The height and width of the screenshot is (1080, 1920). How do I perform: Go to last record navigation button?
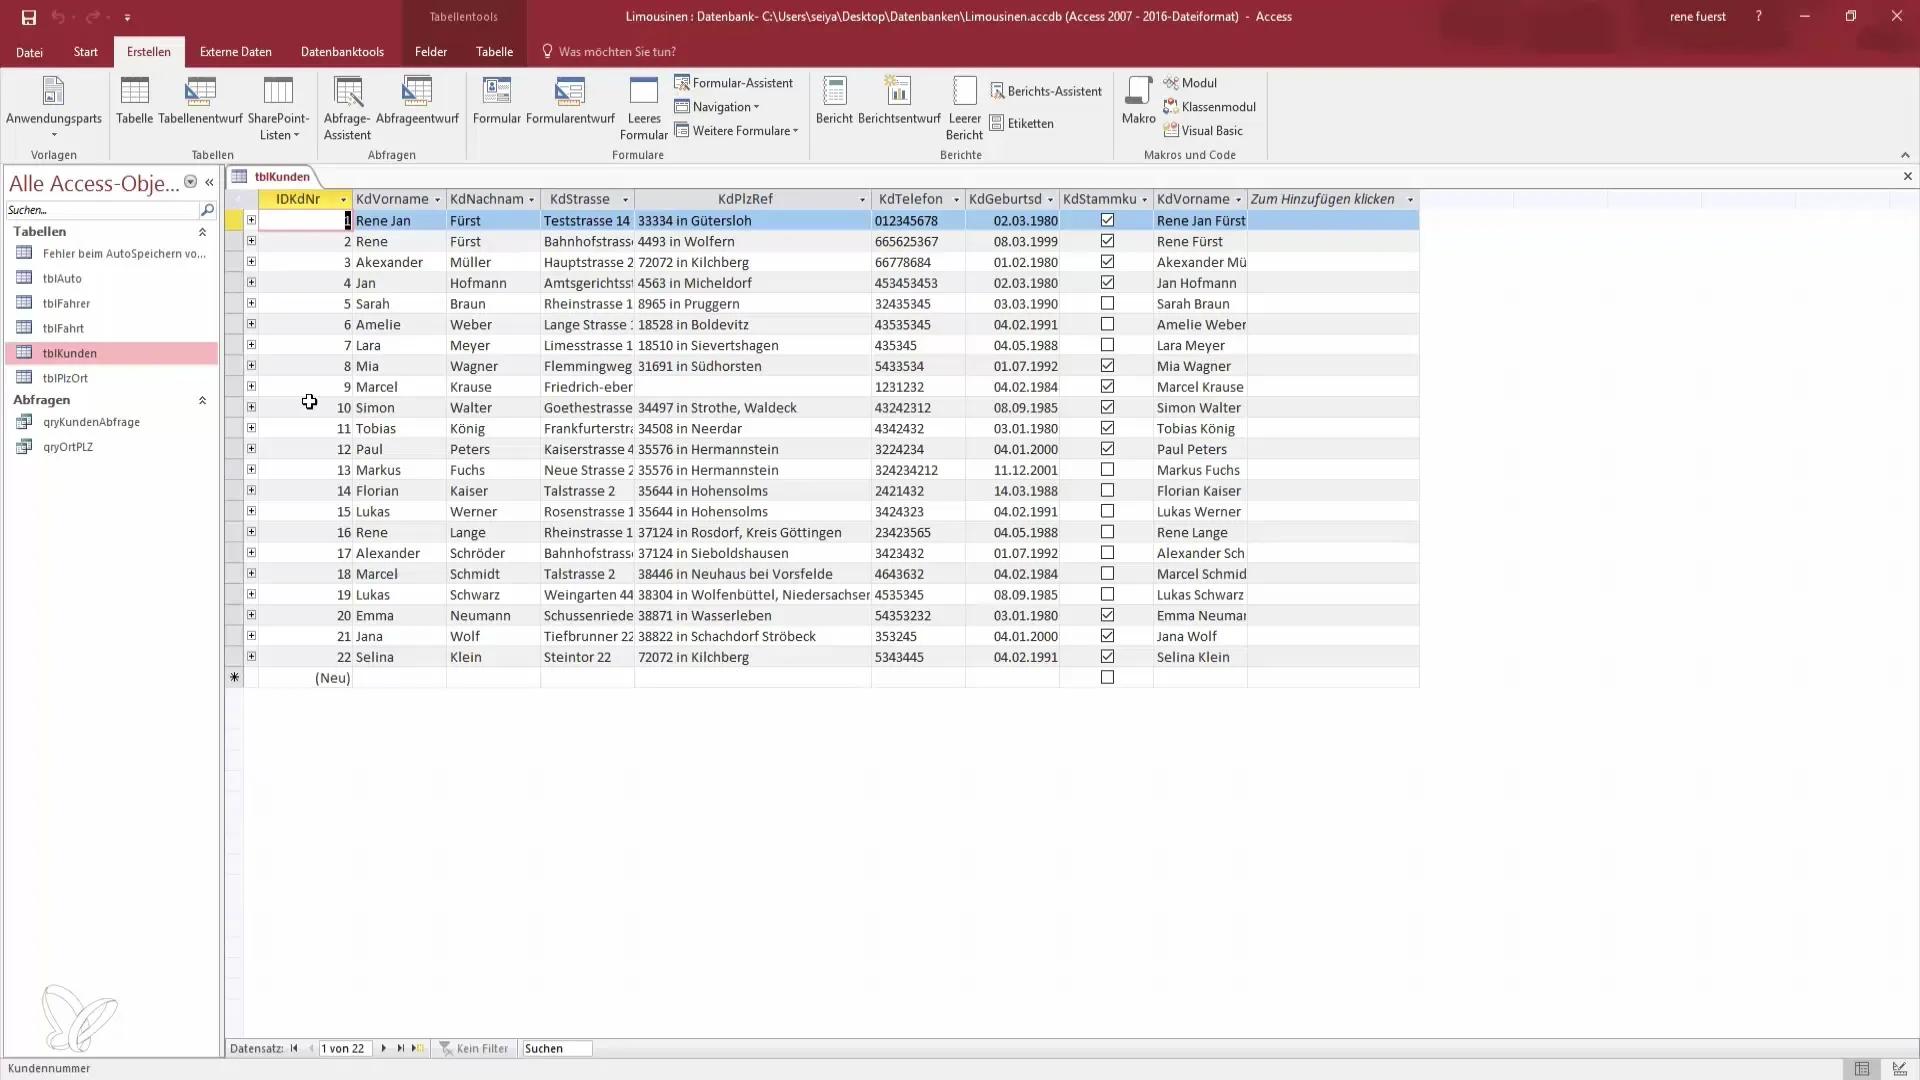(400, 1048)
